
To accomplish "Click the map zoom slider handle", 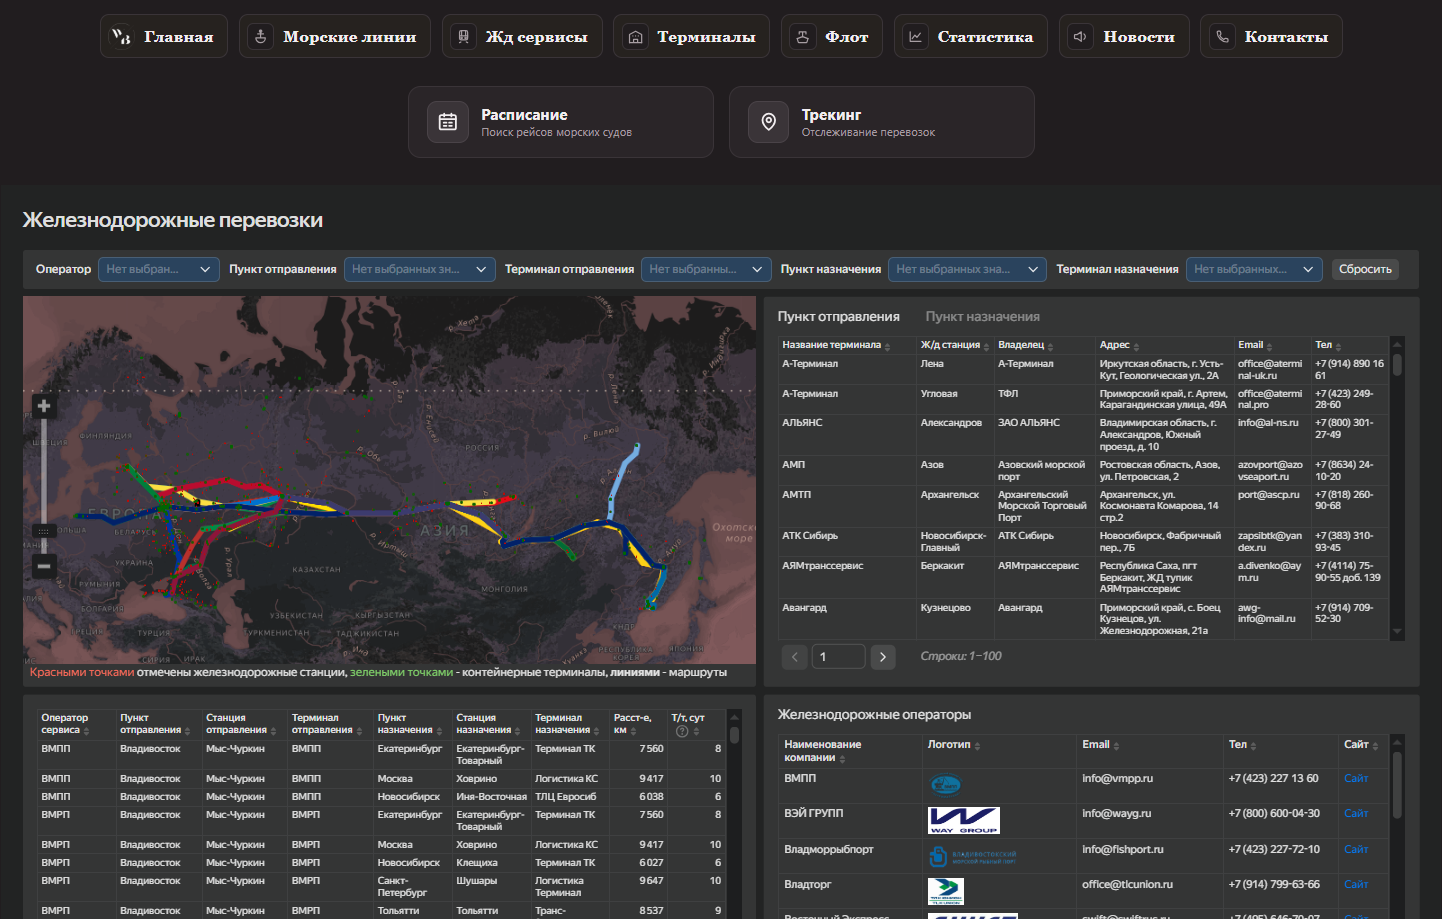I will pos(44,531).
